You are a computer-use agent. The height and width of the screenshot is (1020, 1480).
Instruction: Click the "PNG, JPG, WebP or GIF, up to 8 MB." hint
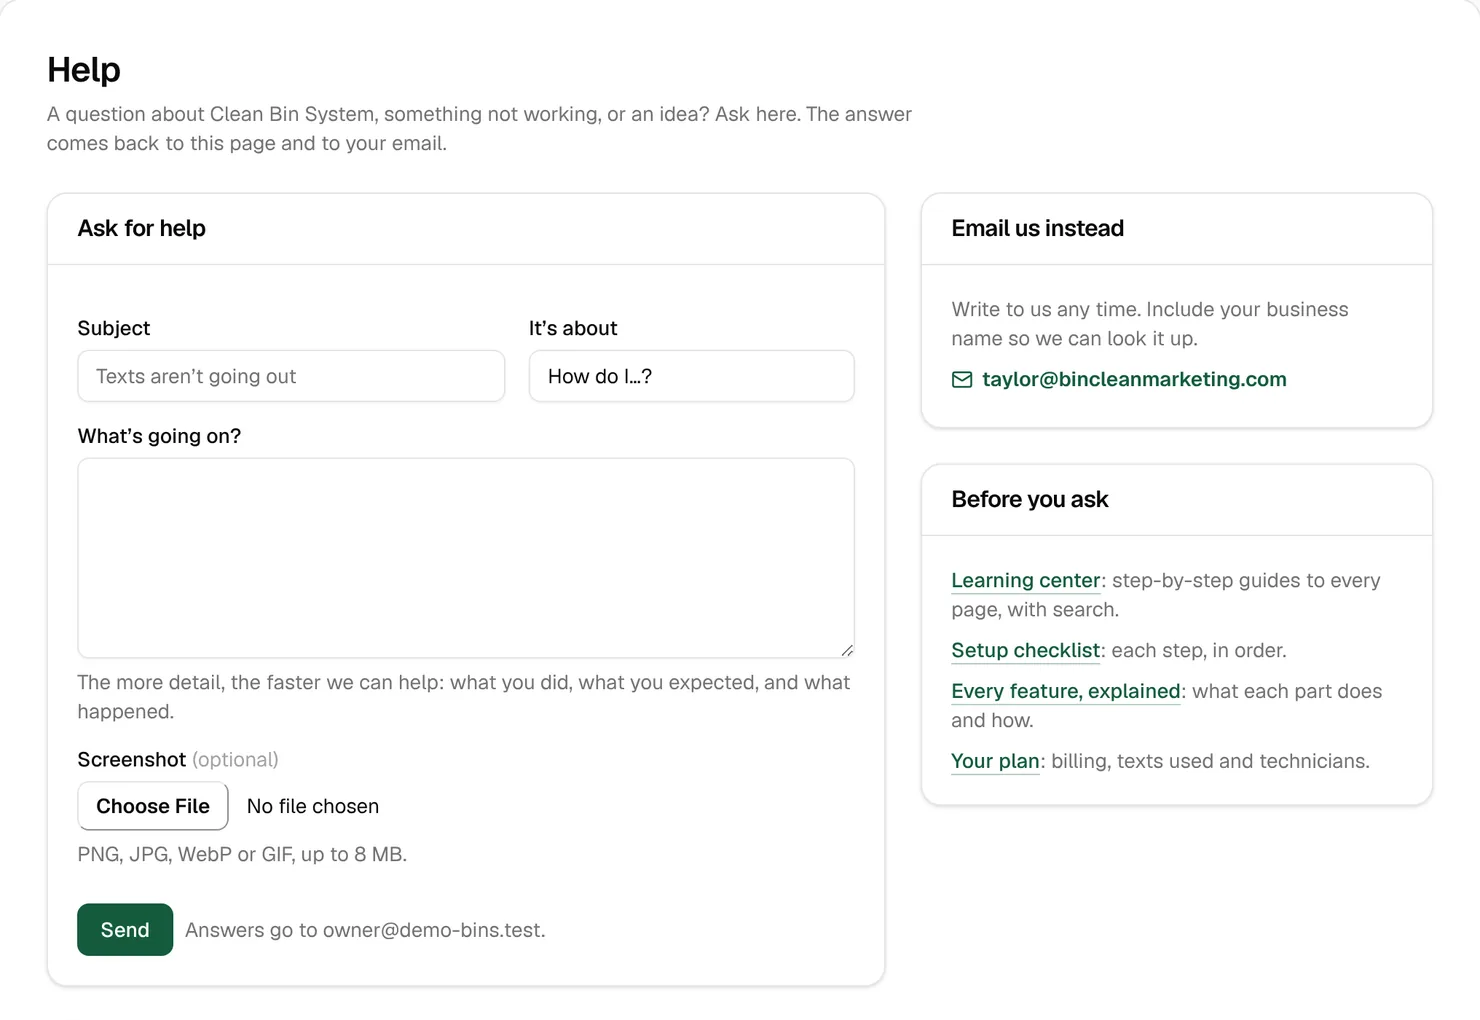(x=242, y=854)
